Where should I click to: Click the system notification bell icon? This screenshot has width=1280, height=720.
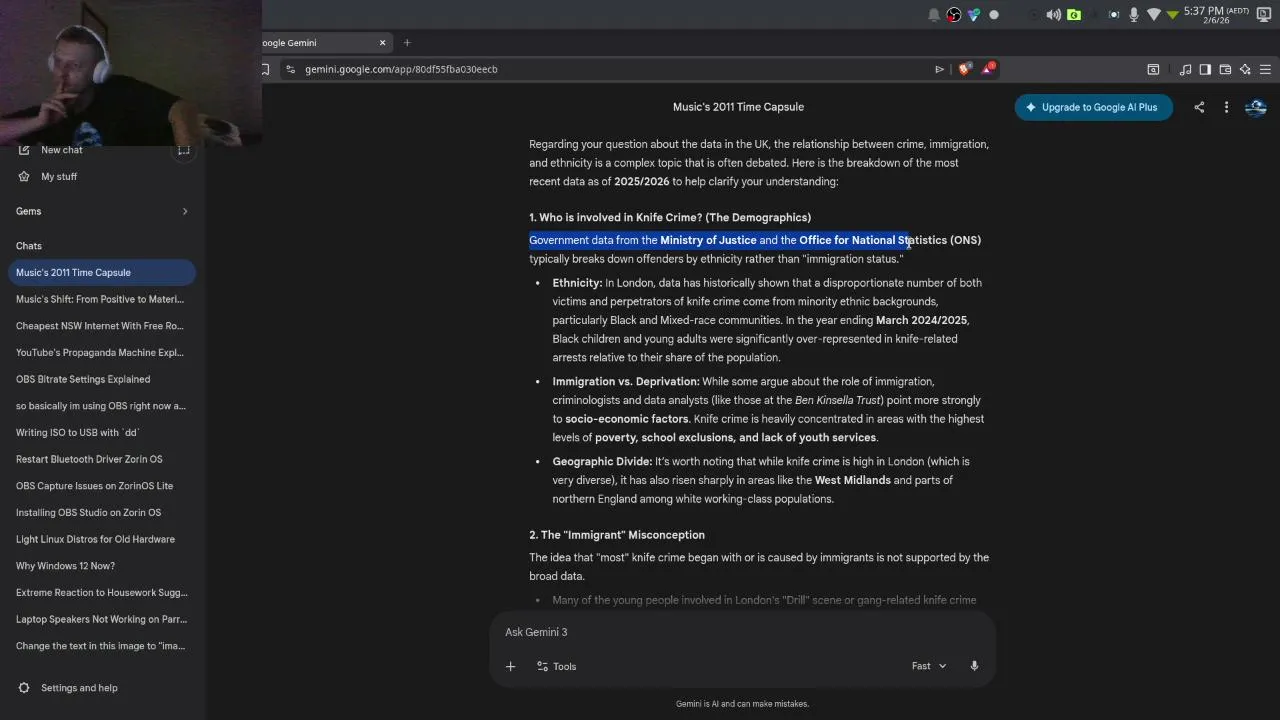tap(934, 14)
